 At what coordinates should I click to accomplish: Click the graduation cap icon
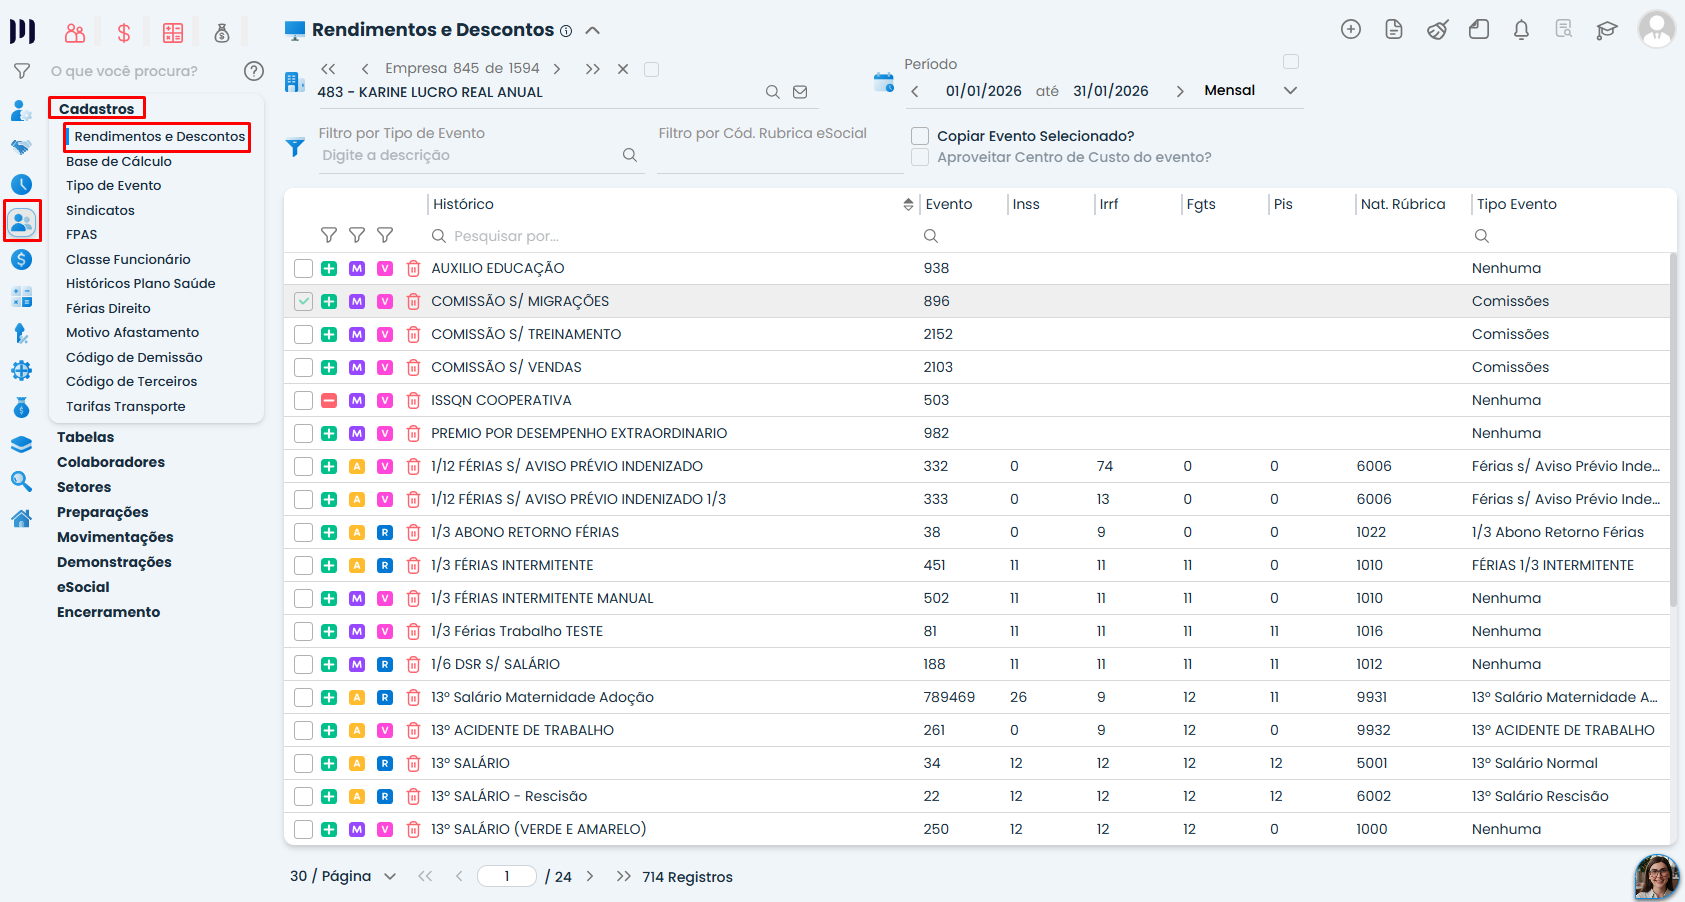[x=1607, y=30]
